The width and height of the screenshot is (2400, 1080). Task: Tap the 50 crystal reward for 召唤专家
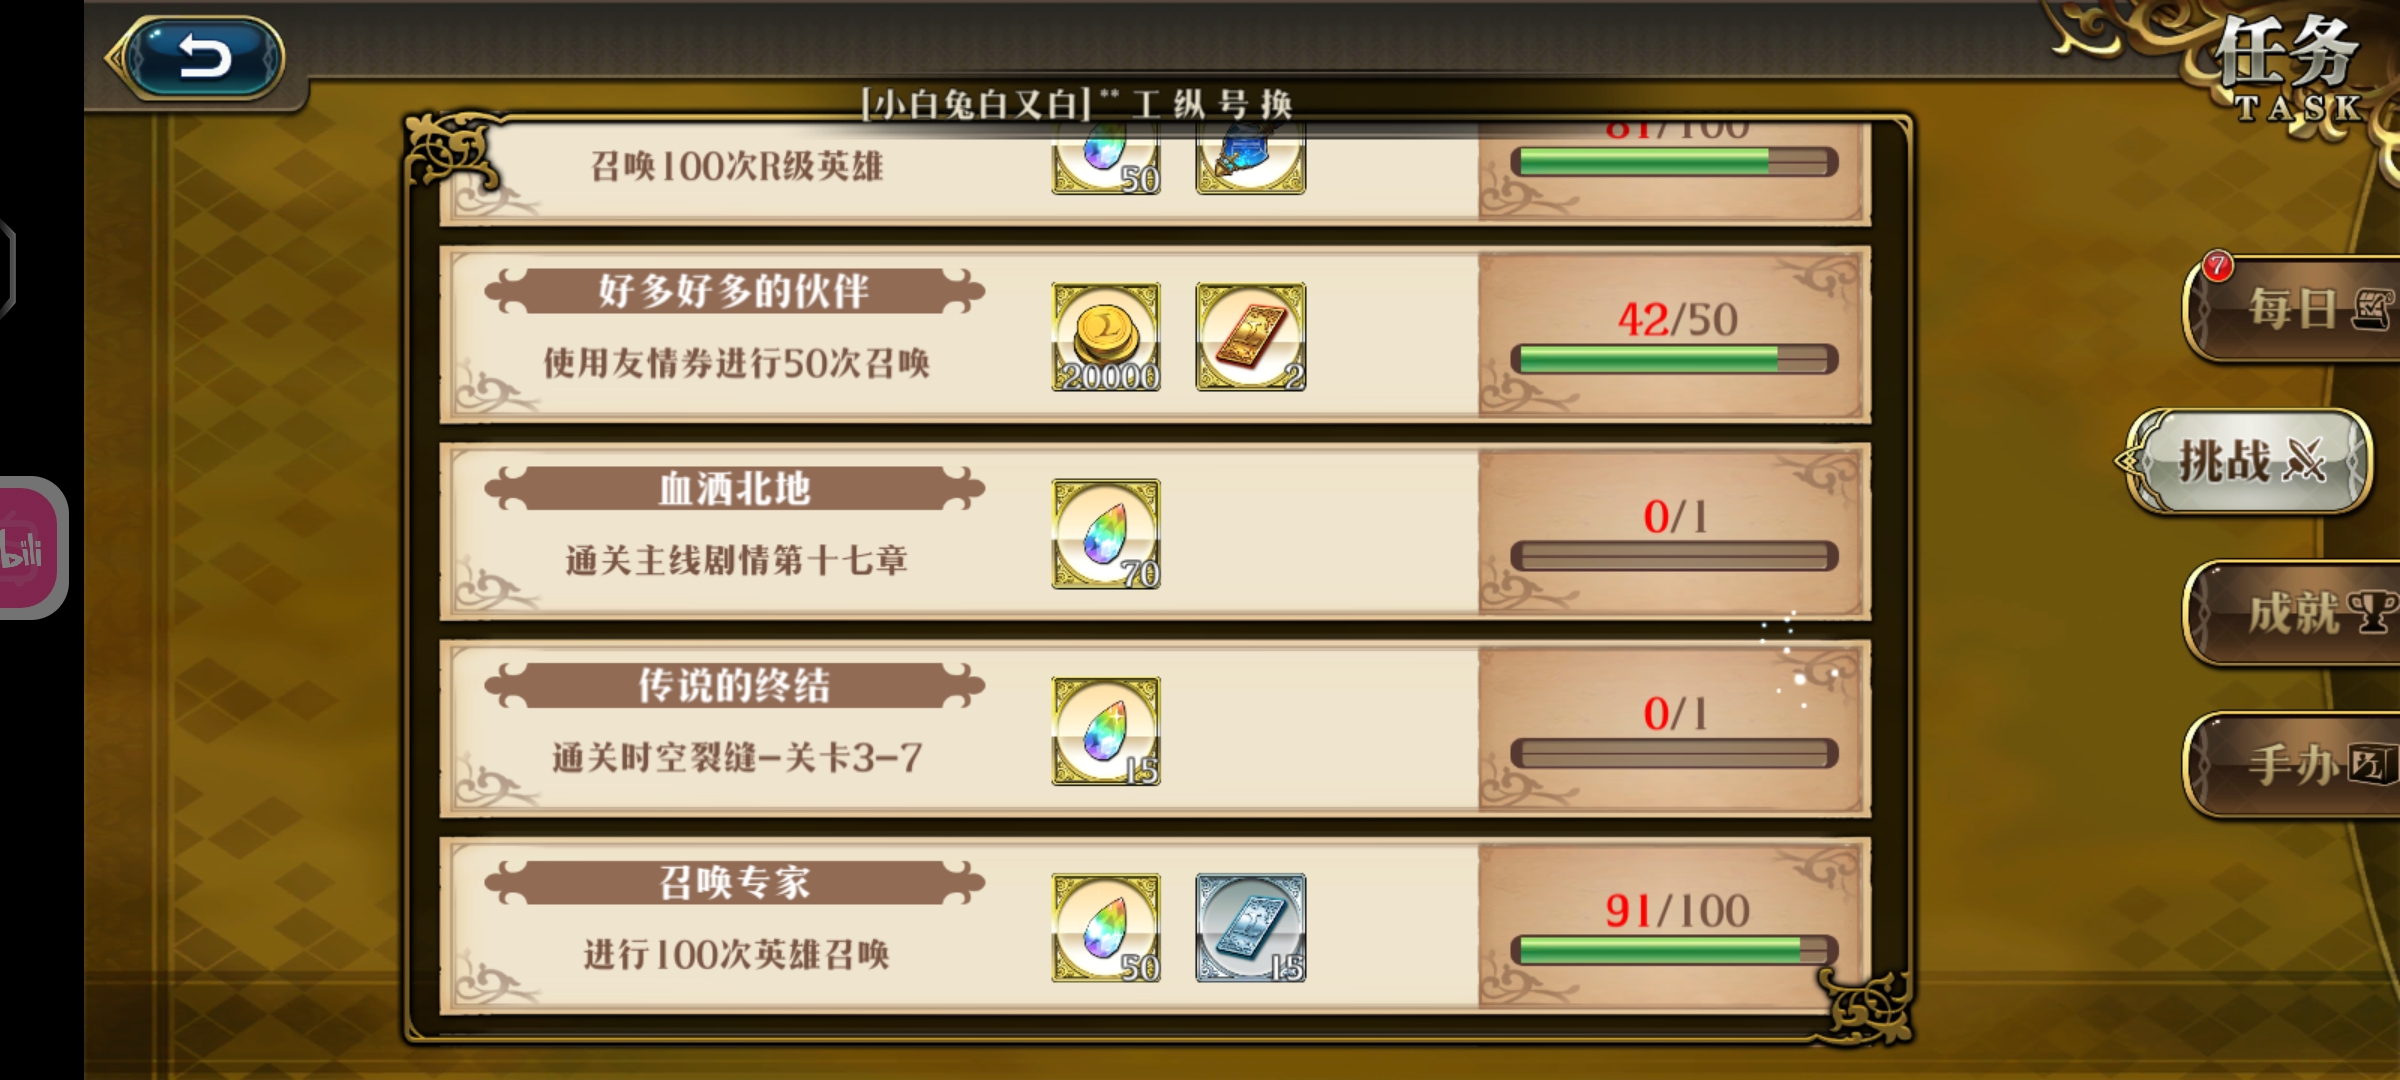click(1106, 927)
